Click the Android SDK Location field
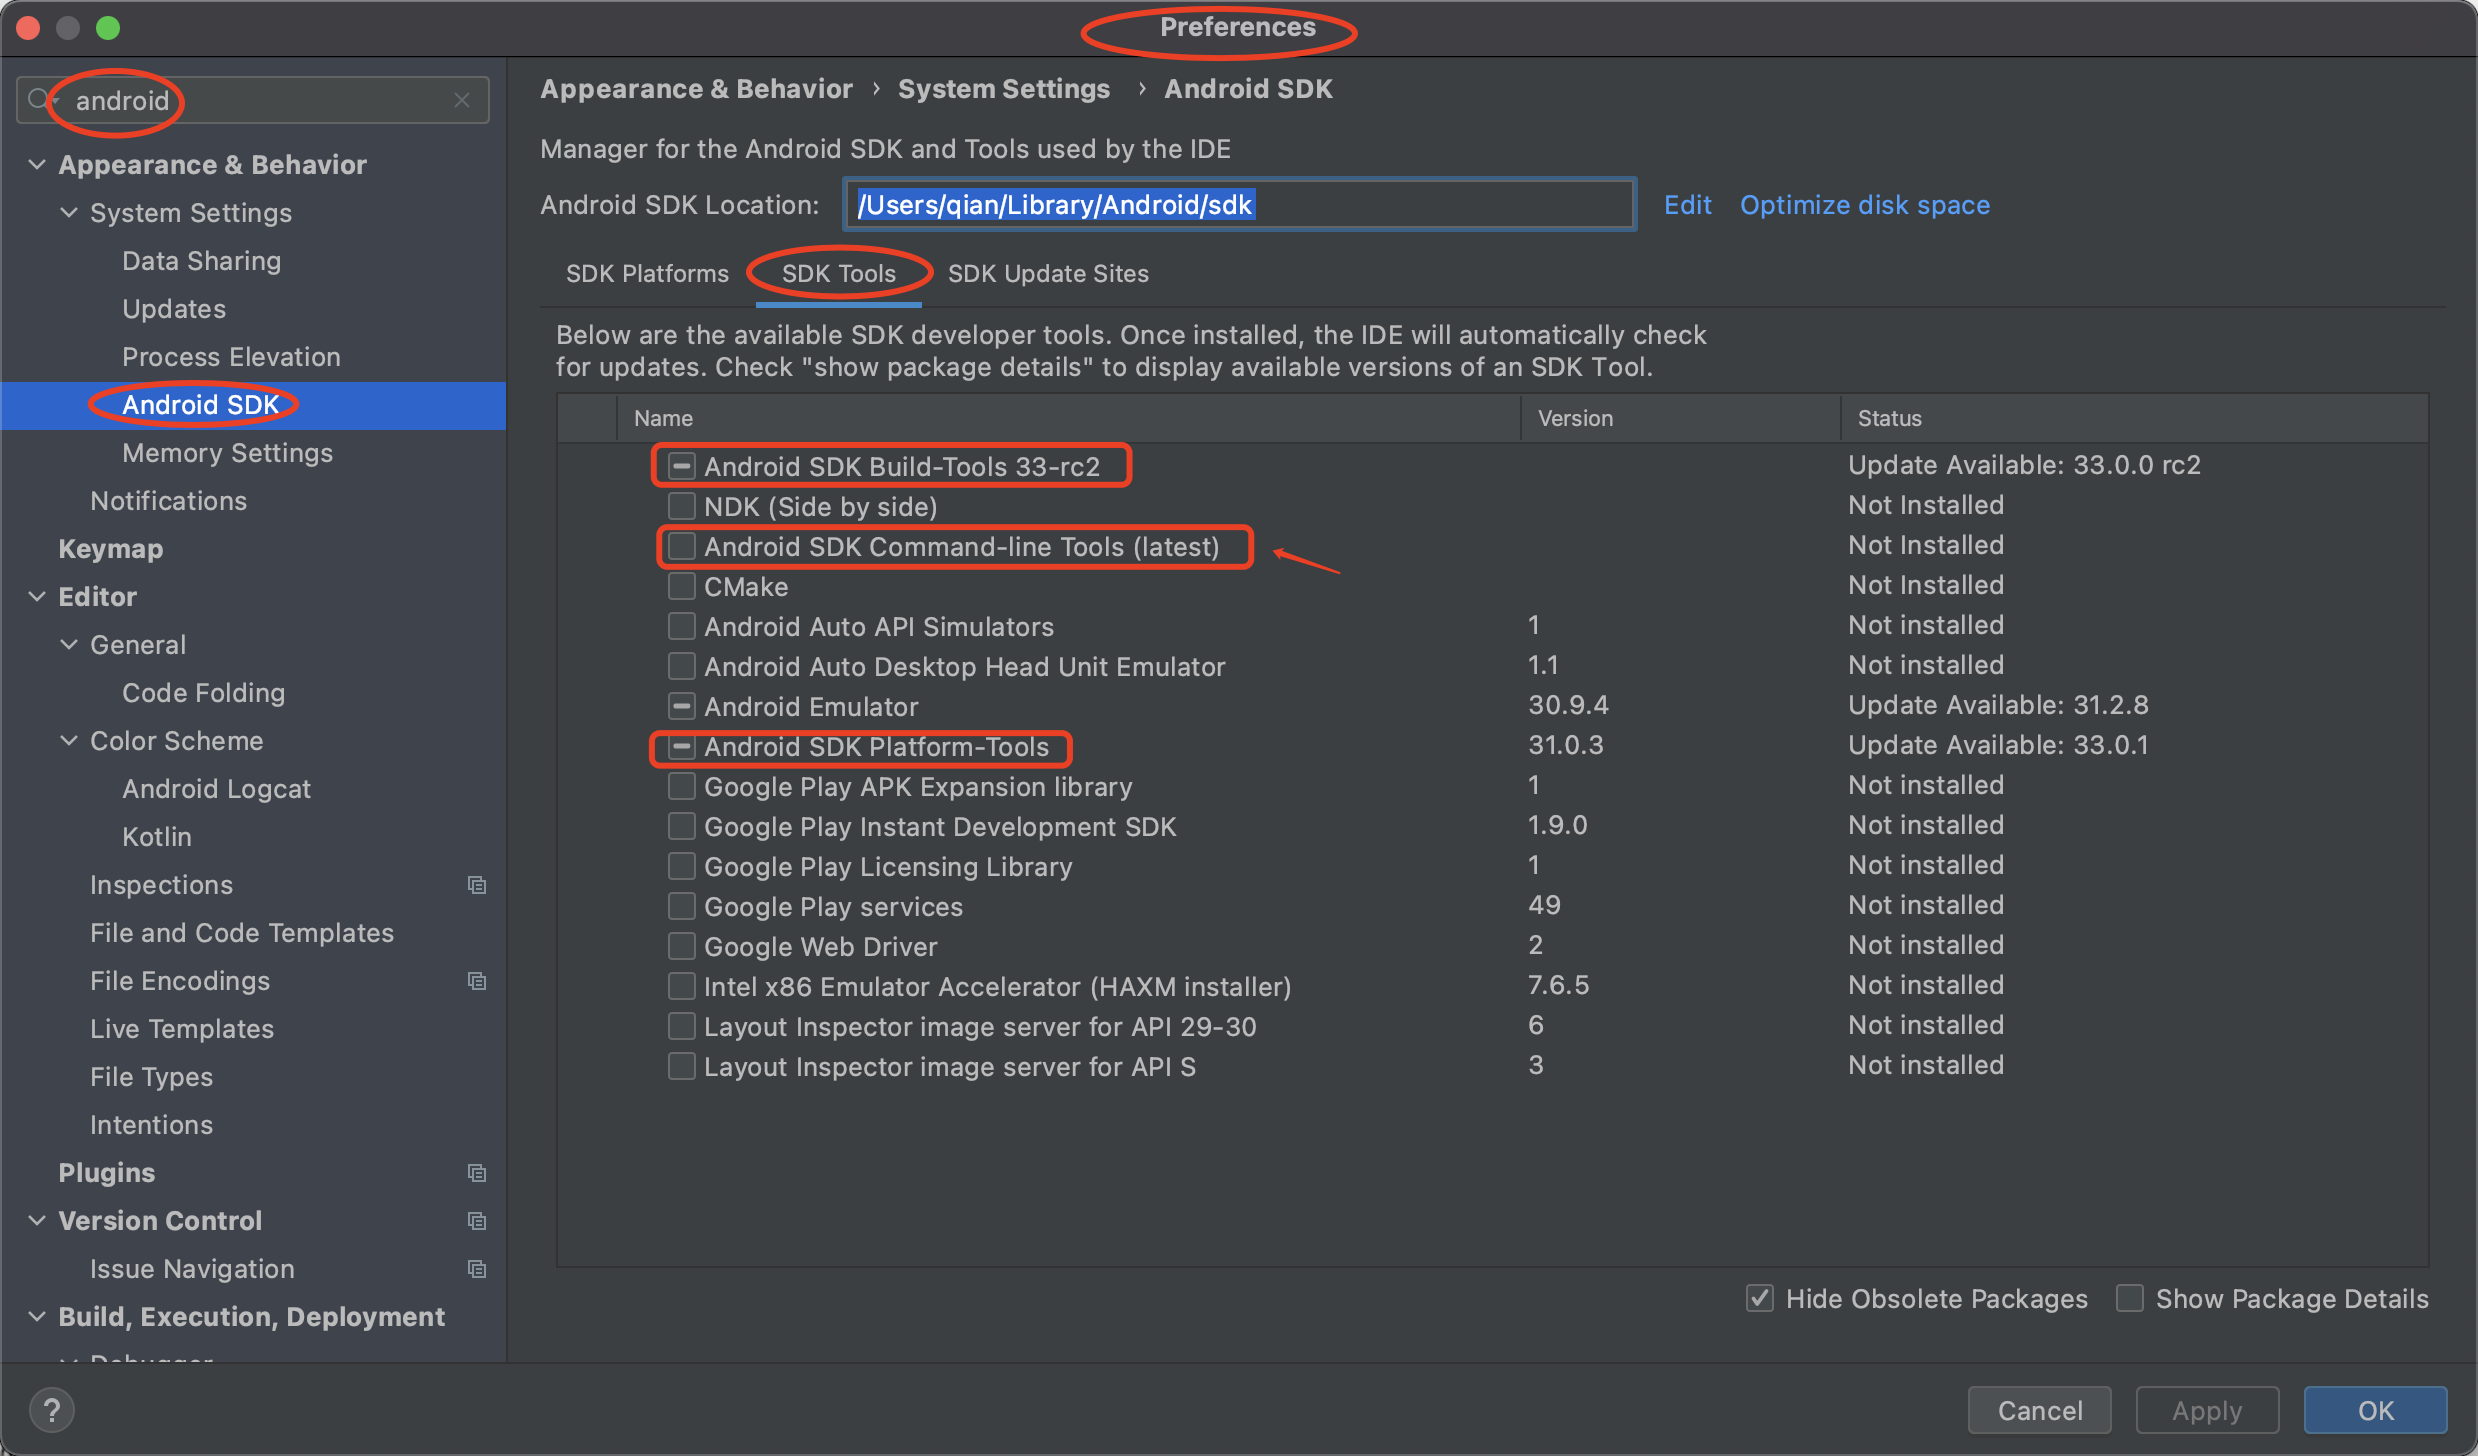The width and height of the screenshot is (2478, 1456). 1239,205
